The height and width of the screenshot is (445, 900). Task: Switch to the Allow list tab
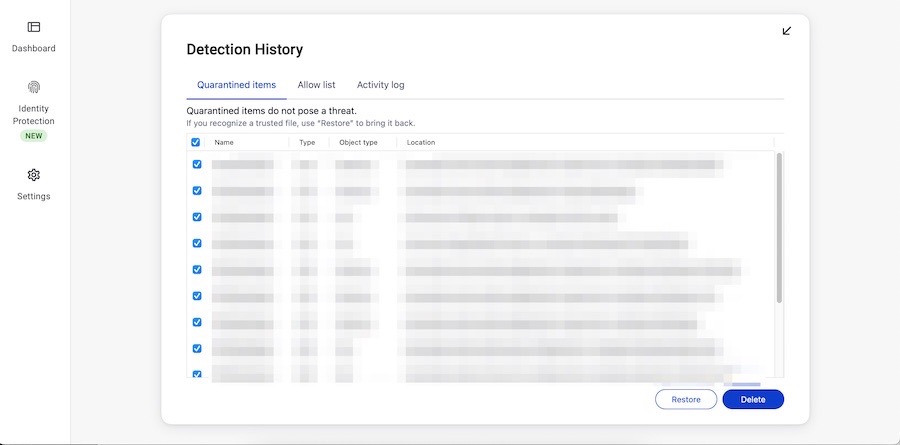316,85
